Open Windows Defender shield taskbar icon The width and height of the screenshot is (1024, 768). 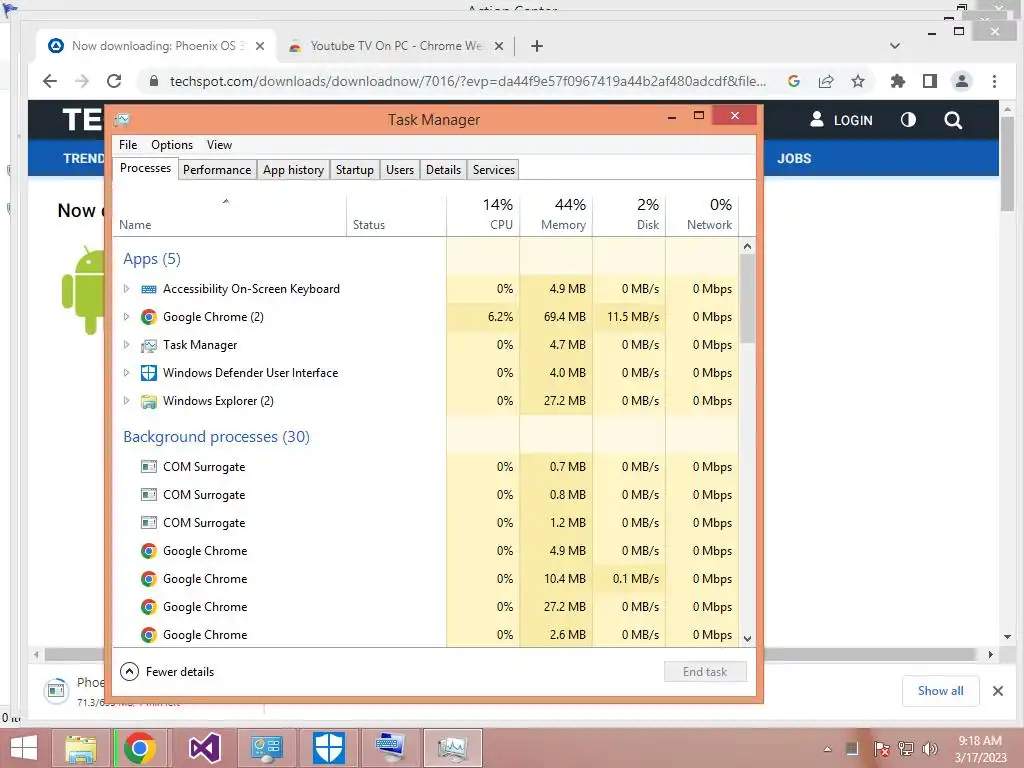(328, 748)
